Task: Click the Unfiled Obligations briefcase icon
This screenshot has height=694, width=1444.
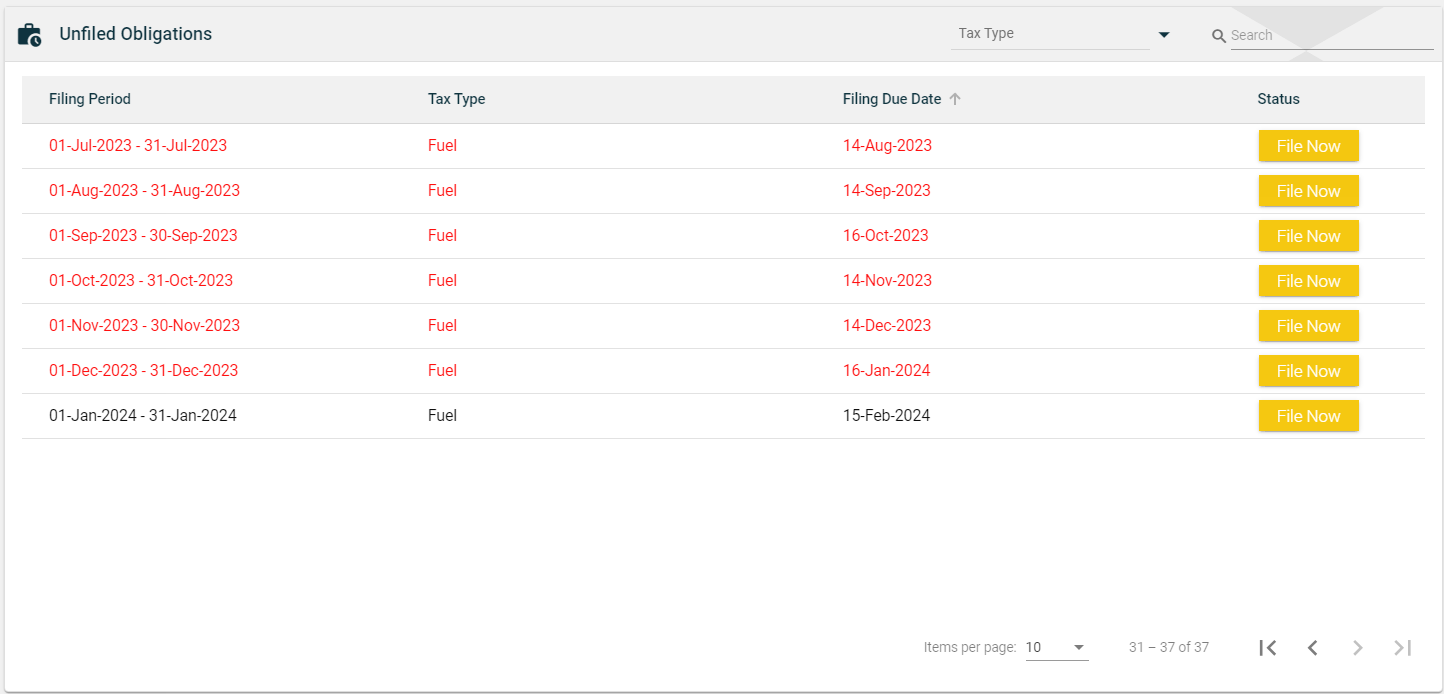Action: pyautogui.click(x=30, y=35)
